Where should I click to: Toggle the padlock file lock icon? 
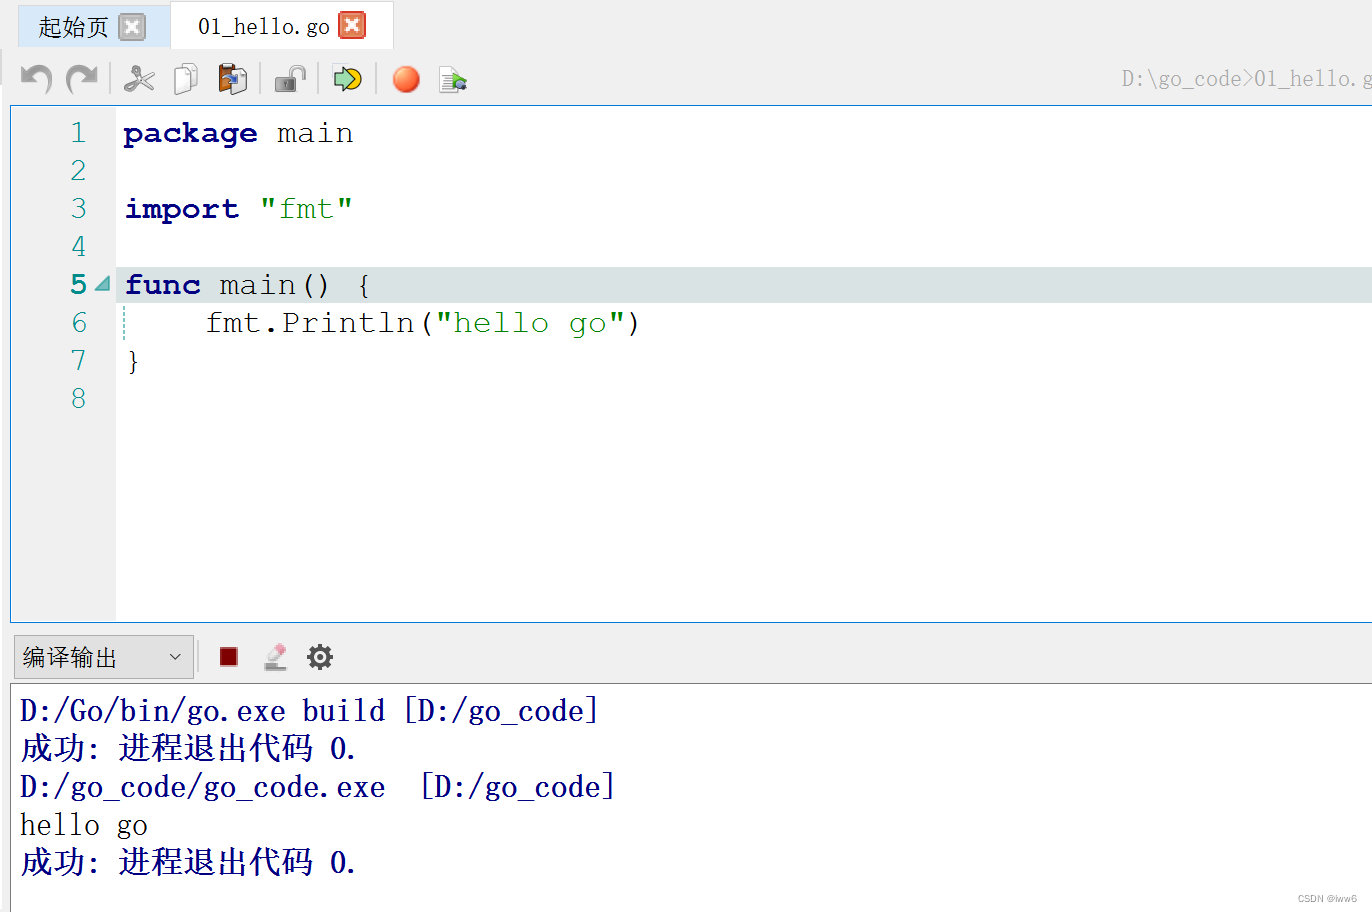290,79
